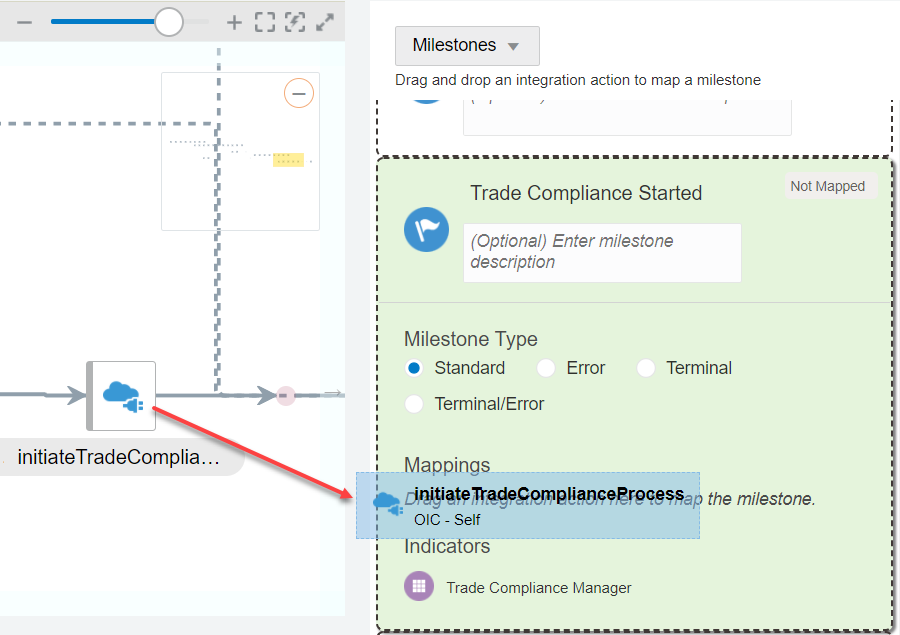Choose the Terminal/Error milestone type
Image resolution: width=900 pixels, height=635 pixels.
tap(414, 403)
